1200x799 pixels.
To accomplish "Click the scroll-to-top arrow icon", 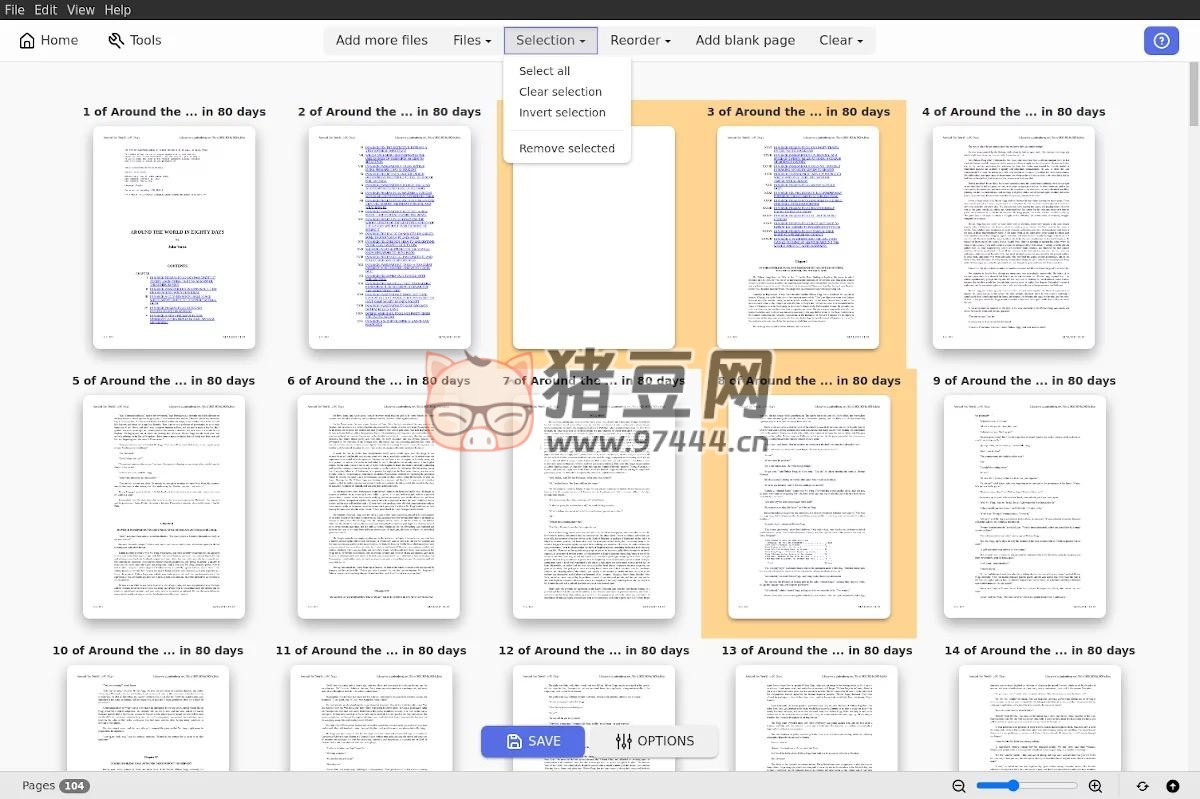I will coord(1173,787).
